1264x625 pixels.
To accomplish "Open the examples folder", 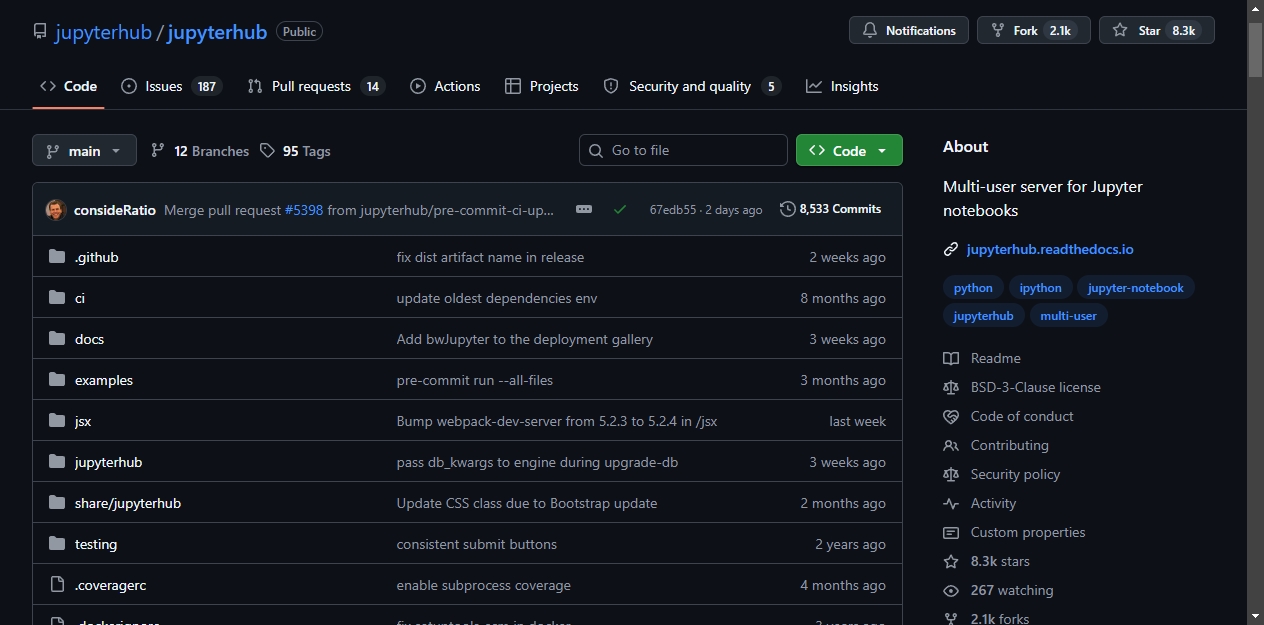I will [x=104, y=380].
